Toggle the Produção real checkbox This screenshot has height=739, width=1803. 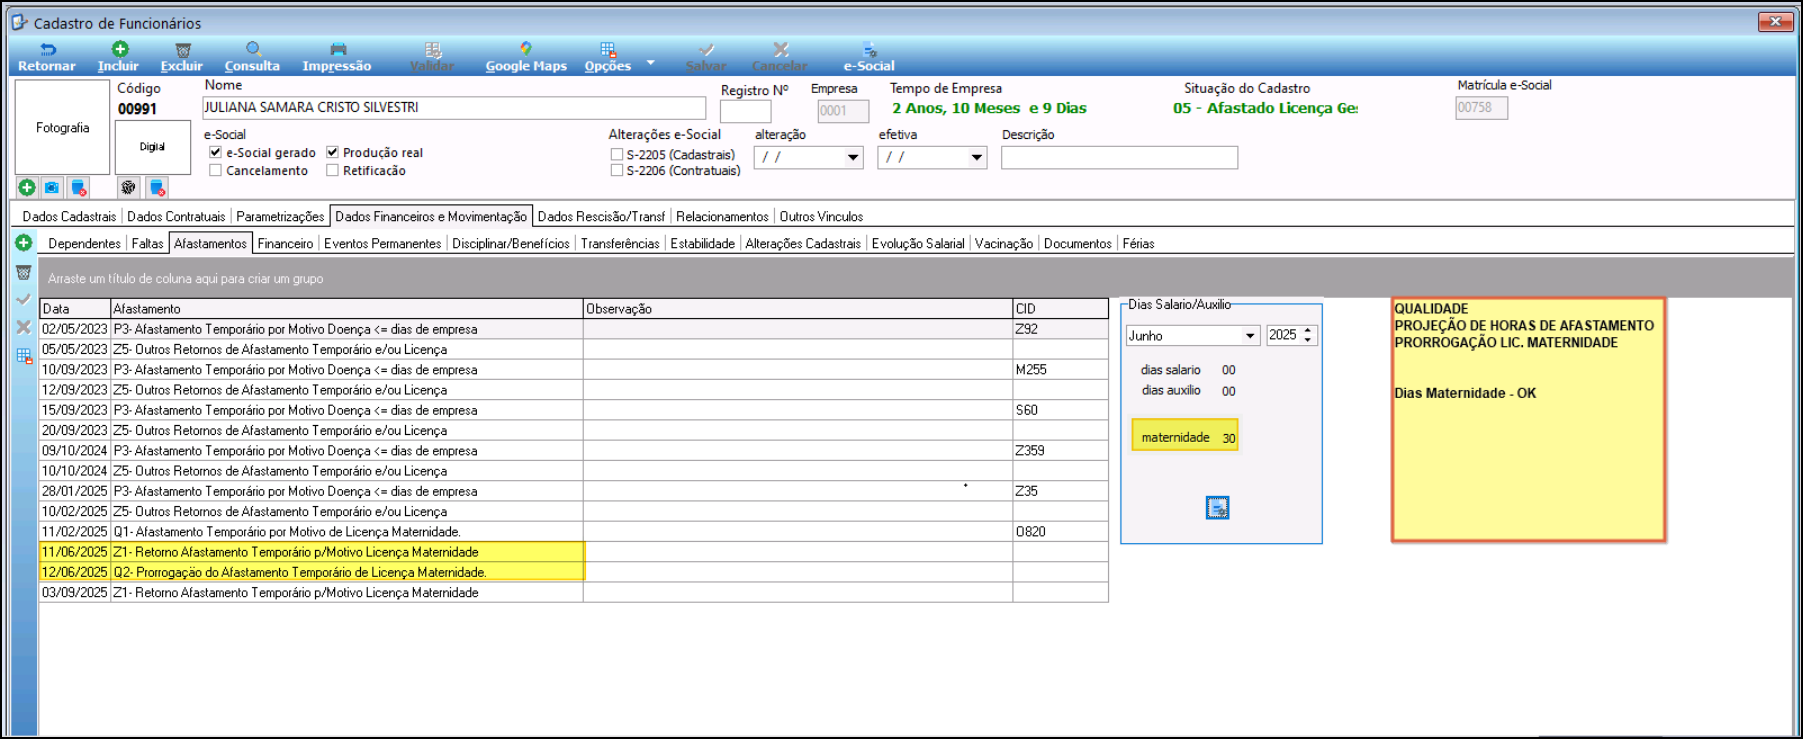tap(332, 152)
